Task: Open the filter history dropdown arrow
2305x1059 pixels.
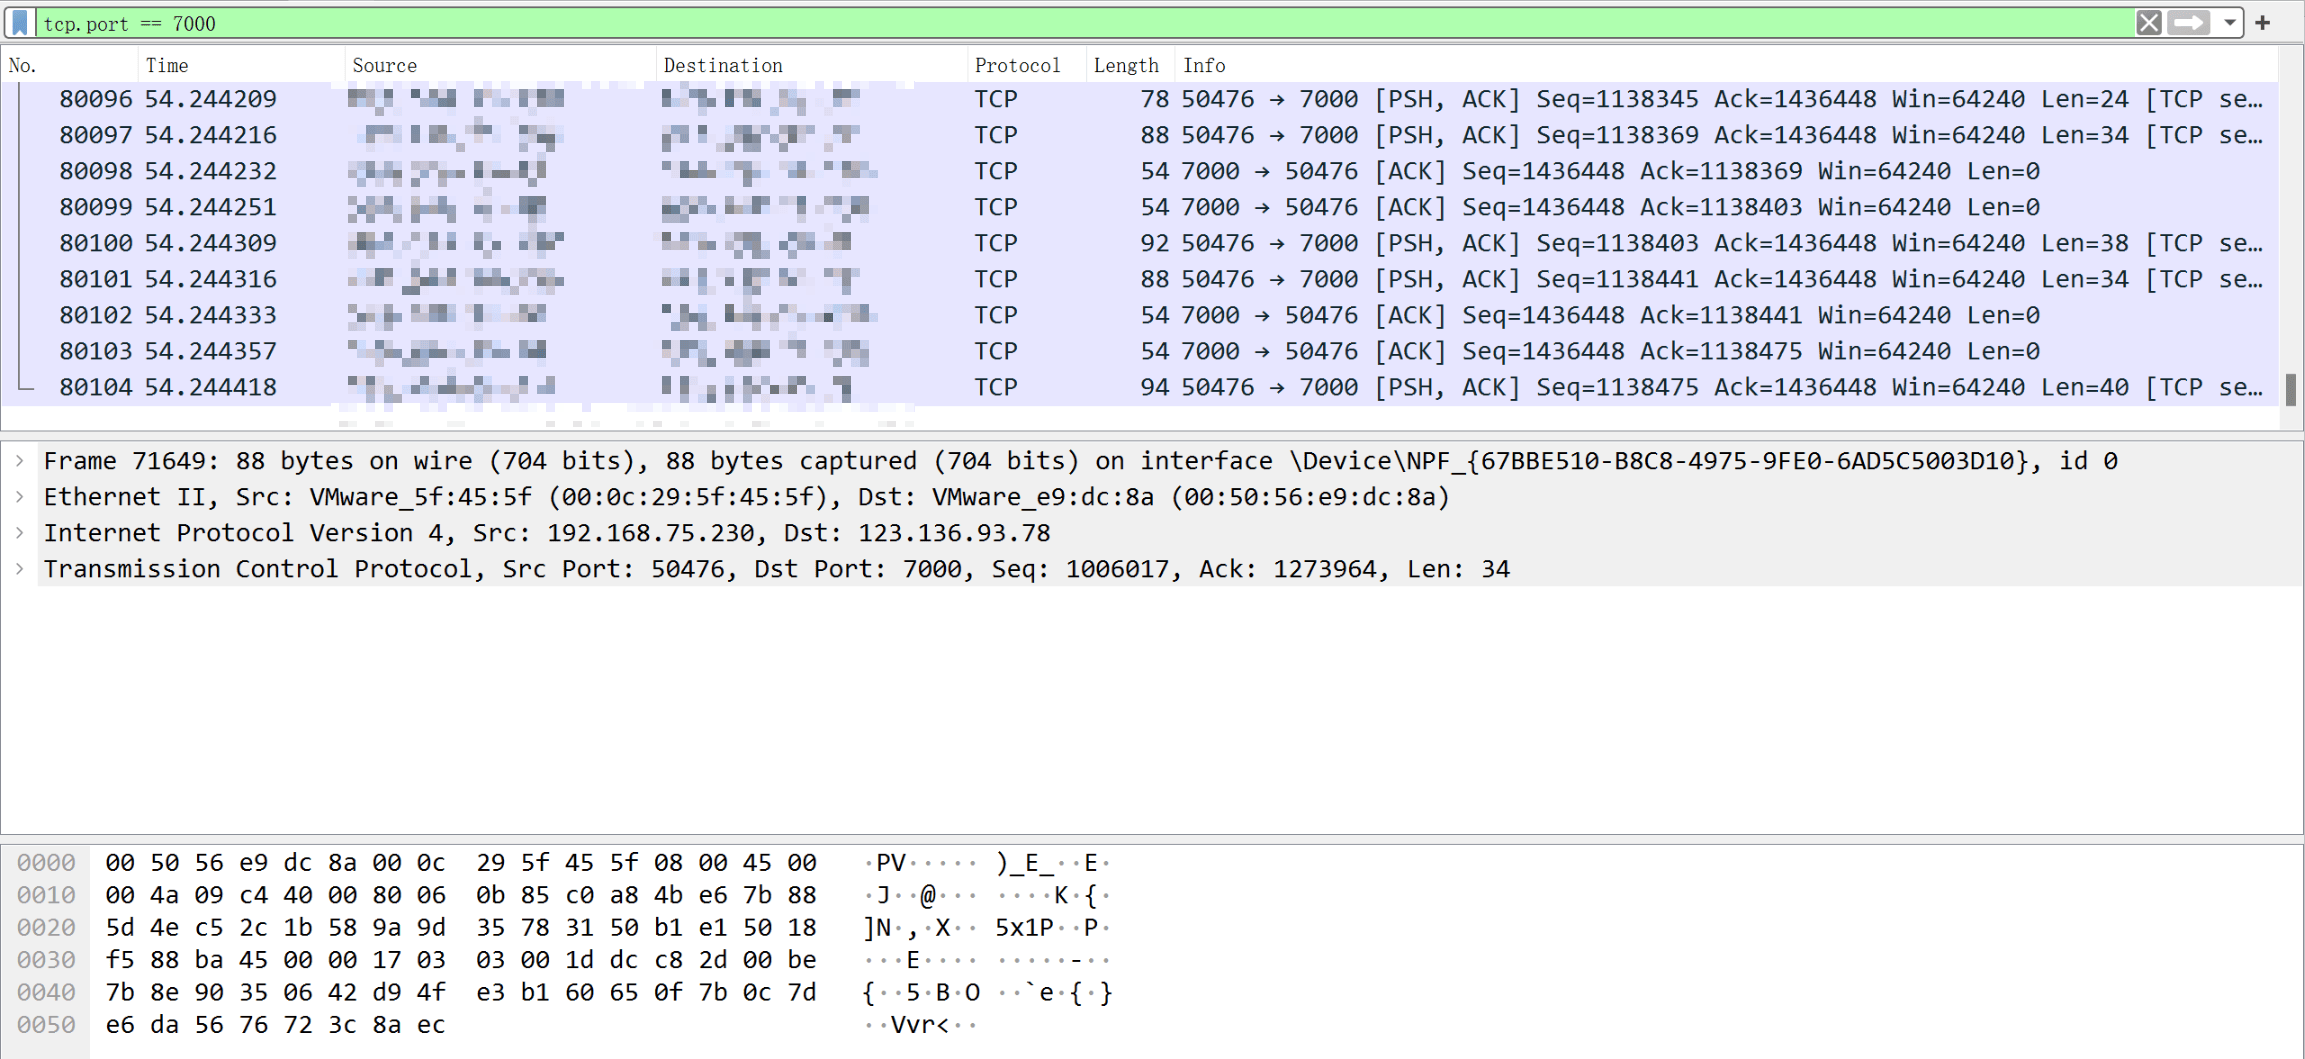Action: [x=2229, y=22]
